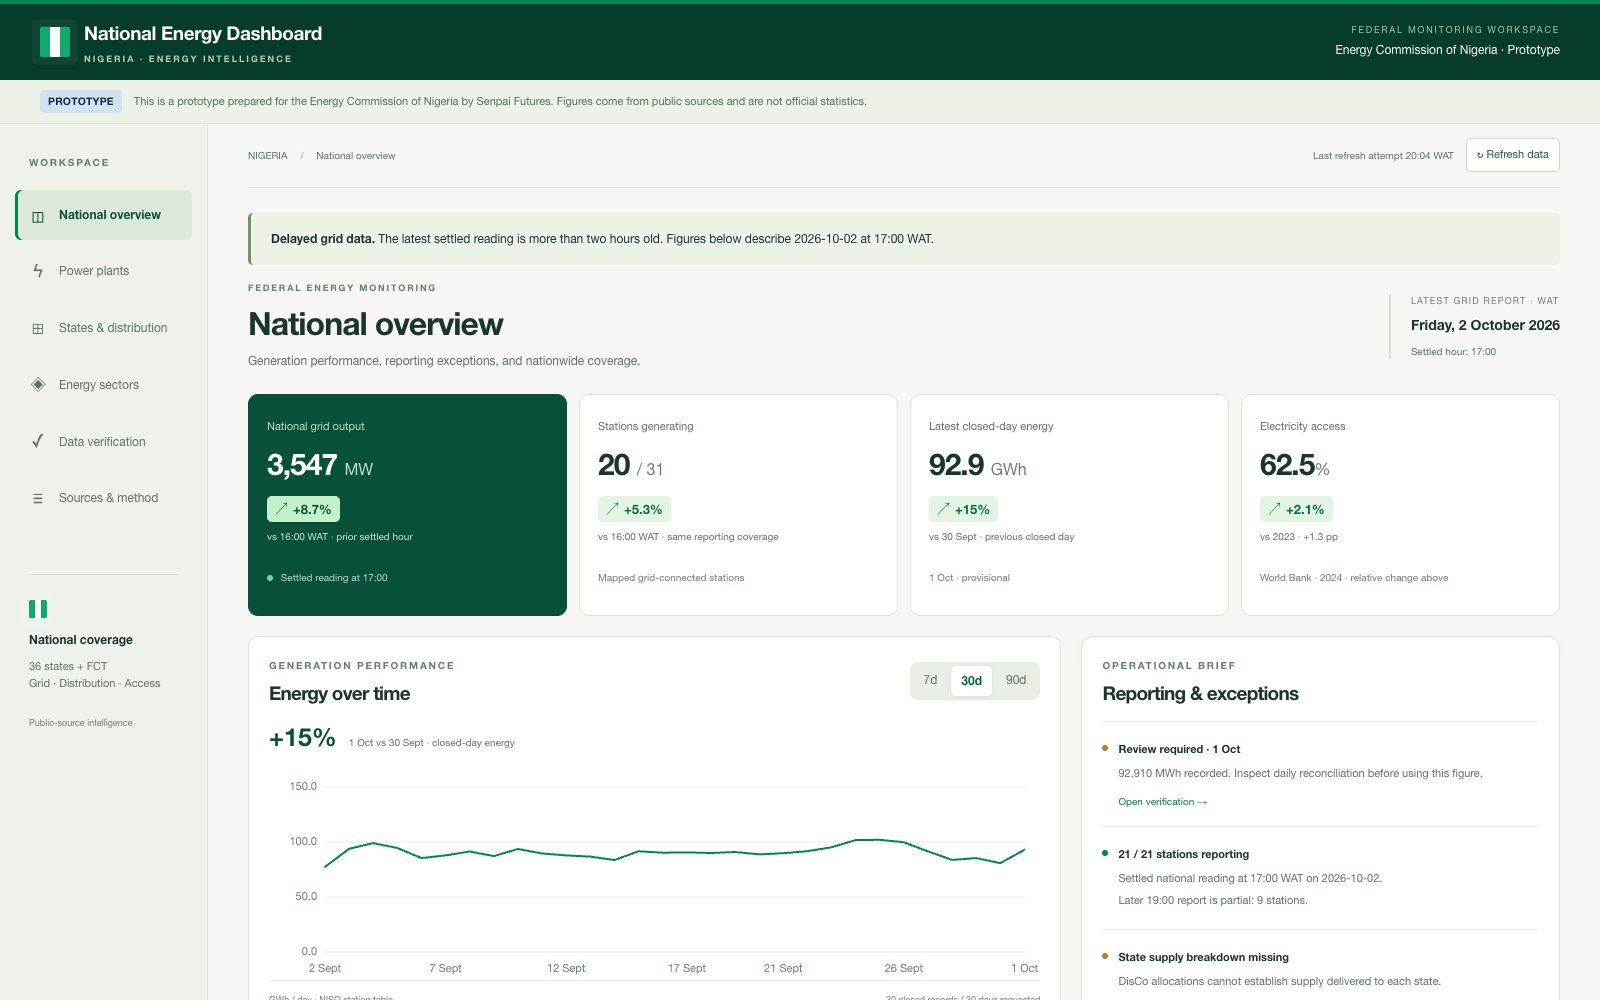Click the PROTOTYPE badge
Viewport: 1600px width, 1000px height.
pos(81,101)
